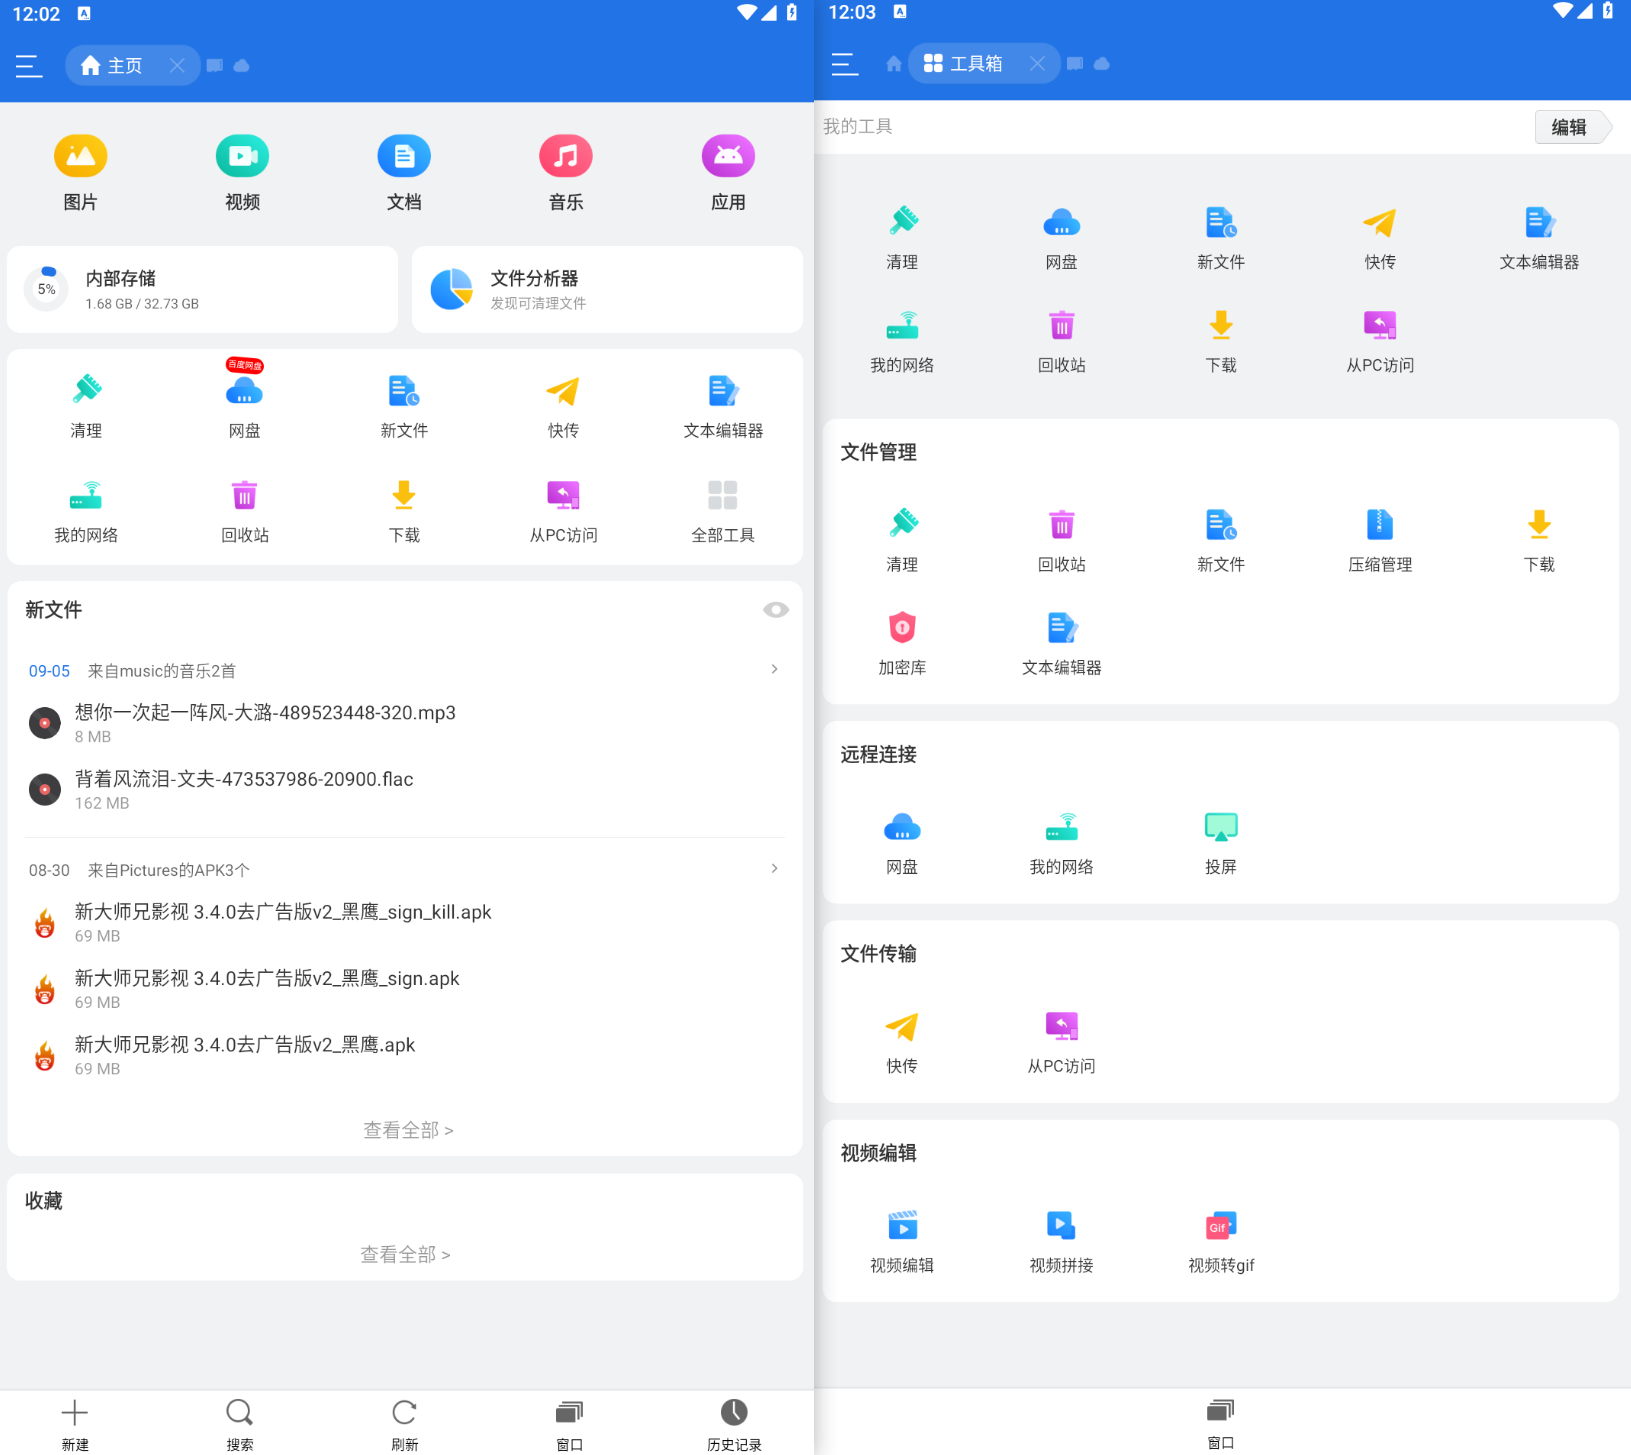This screenshot has height=1455, width=1631.
Task: Tap 窗口 in home bottom bar
Action: point(569,1424)
